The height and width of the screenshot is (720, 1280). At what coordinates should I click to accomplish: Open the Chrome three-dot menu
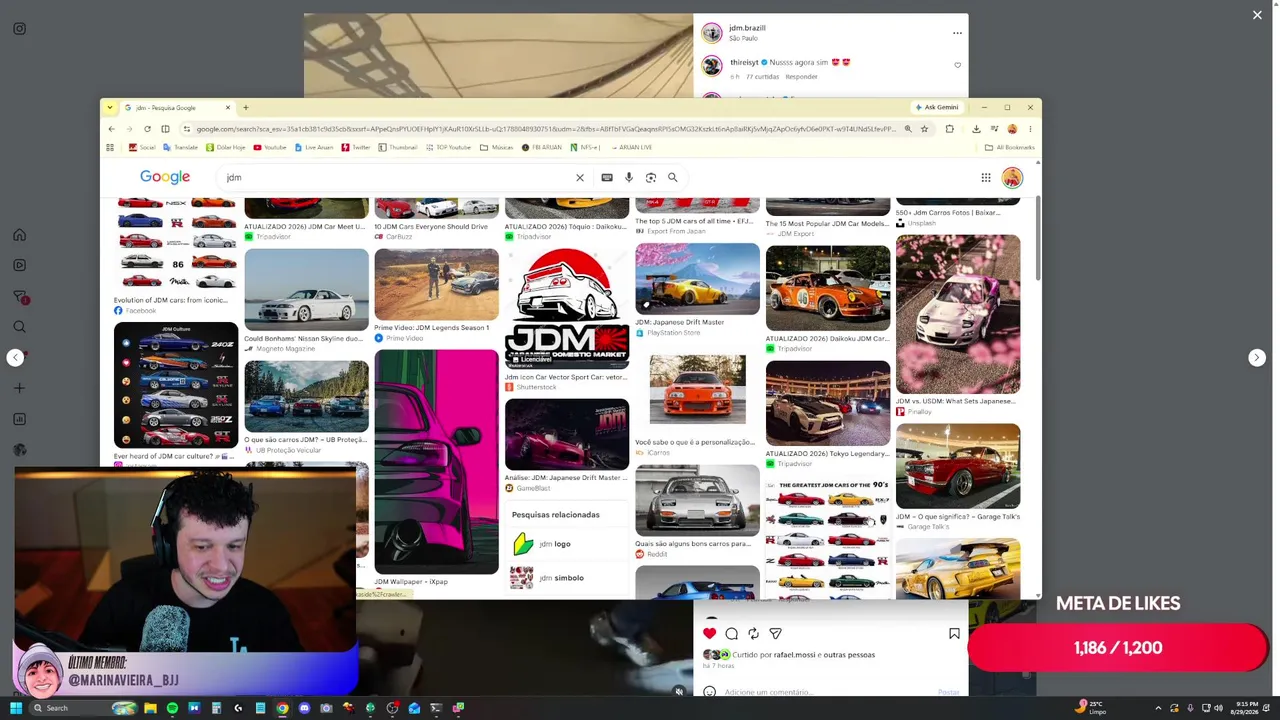click(x=1030, y=129)
